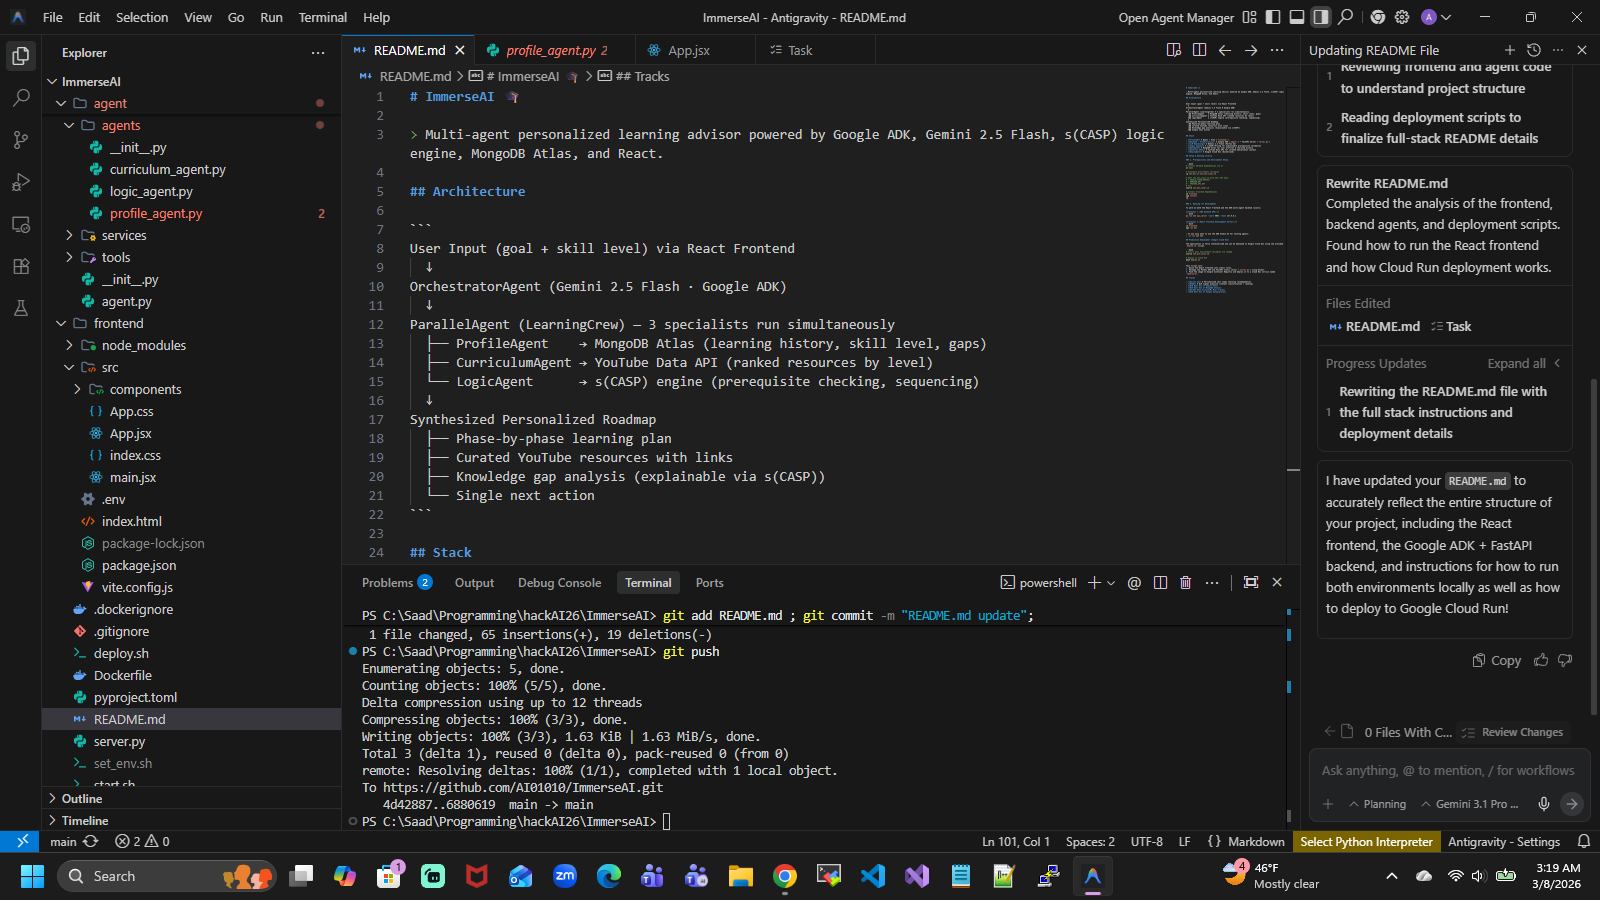
Task: Open the Terminal menu in menu bar
Action: point(322,17)
